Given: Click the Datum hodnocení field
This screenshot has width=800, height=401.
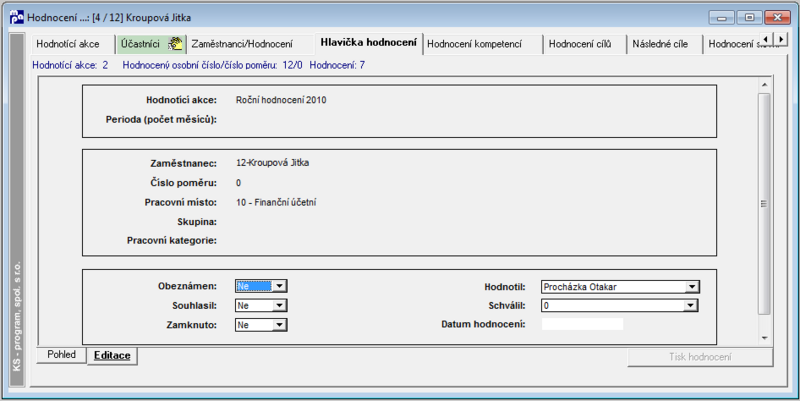Looking at the screenshot, I should tap(582, 324).
